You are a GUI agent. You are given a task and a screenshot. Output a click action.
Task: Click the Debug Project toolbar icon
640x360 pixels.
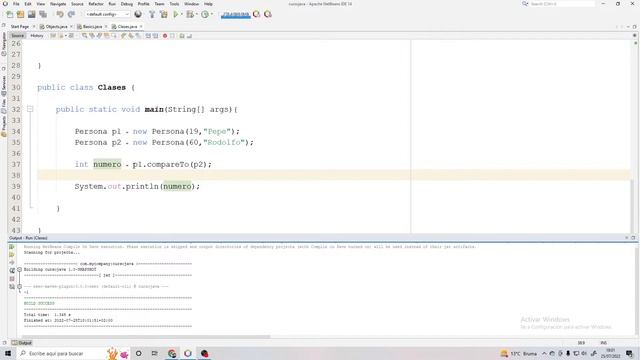190,14
